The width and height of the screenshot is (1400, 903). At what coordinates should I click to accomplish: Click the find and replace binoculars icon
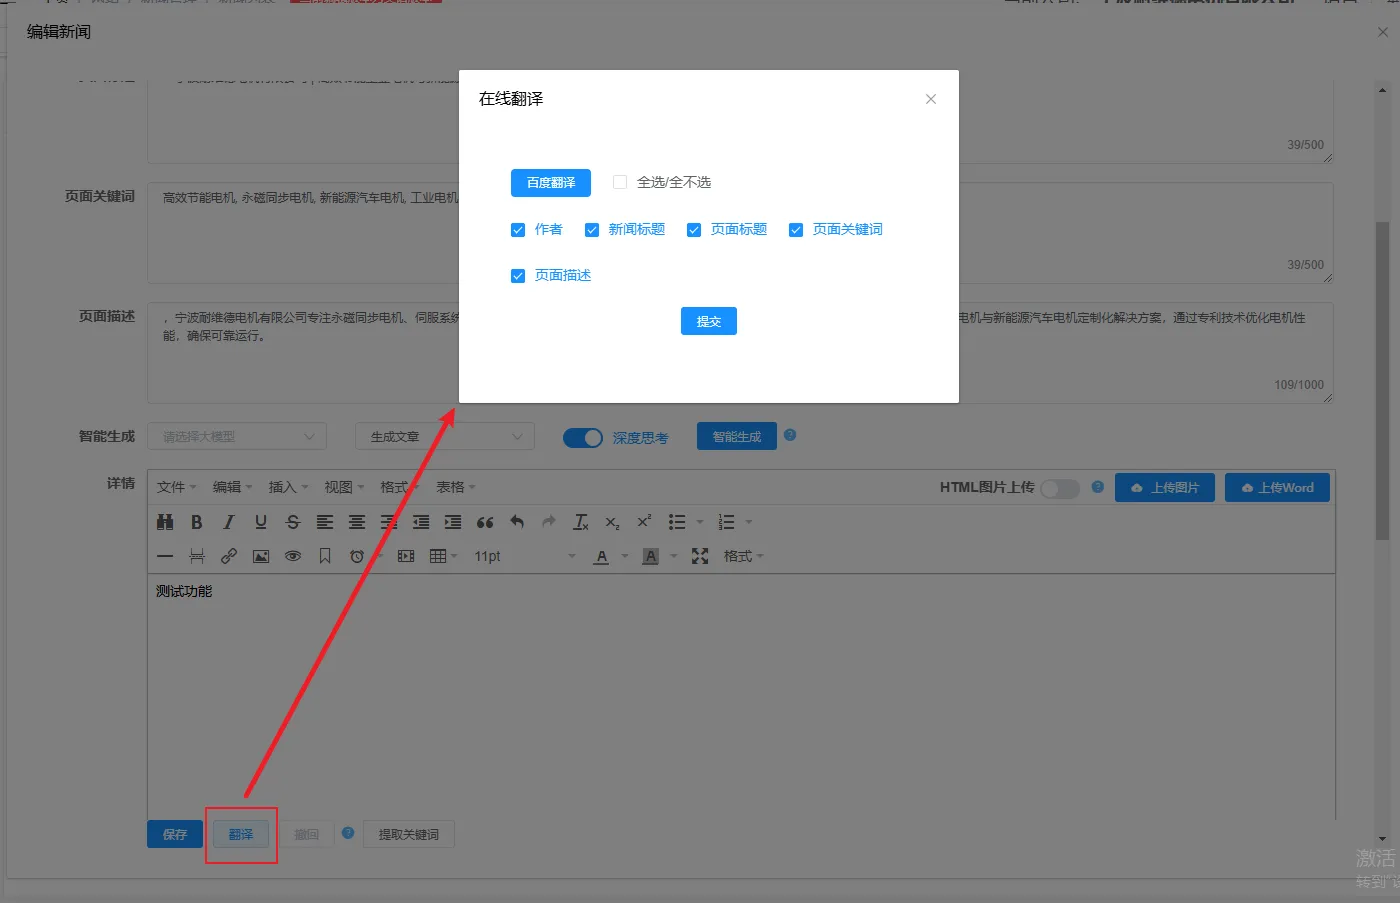click(165, 522)
